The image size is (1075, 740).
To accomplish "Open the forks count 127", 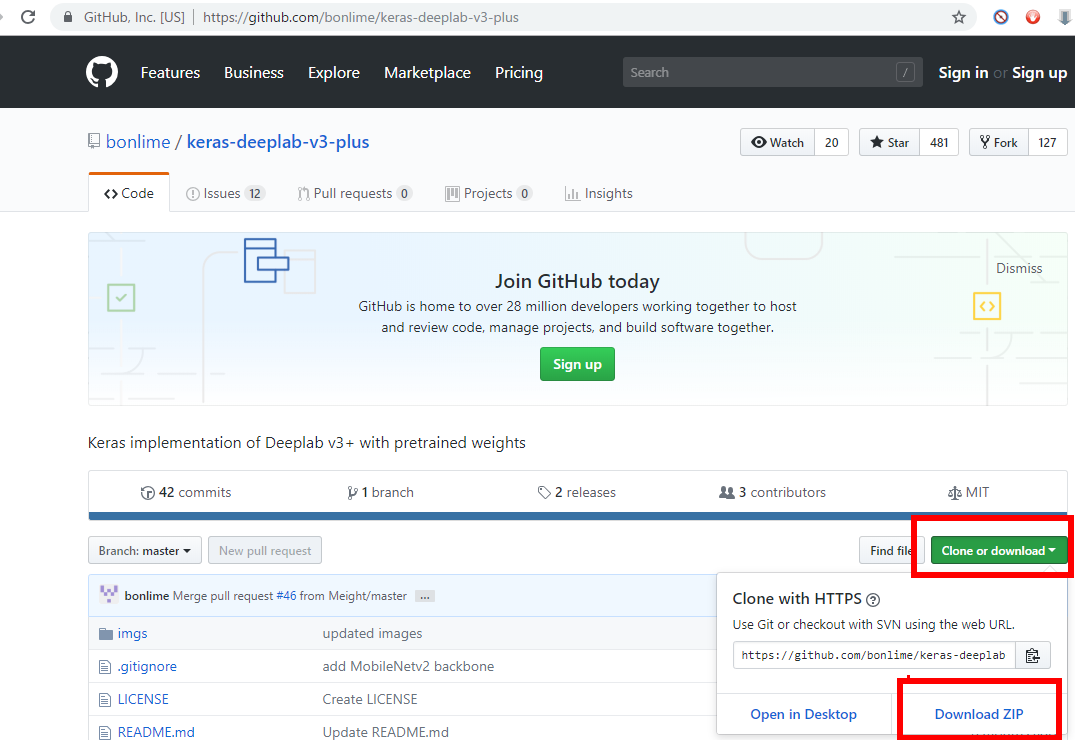I will coord(1048,142).
